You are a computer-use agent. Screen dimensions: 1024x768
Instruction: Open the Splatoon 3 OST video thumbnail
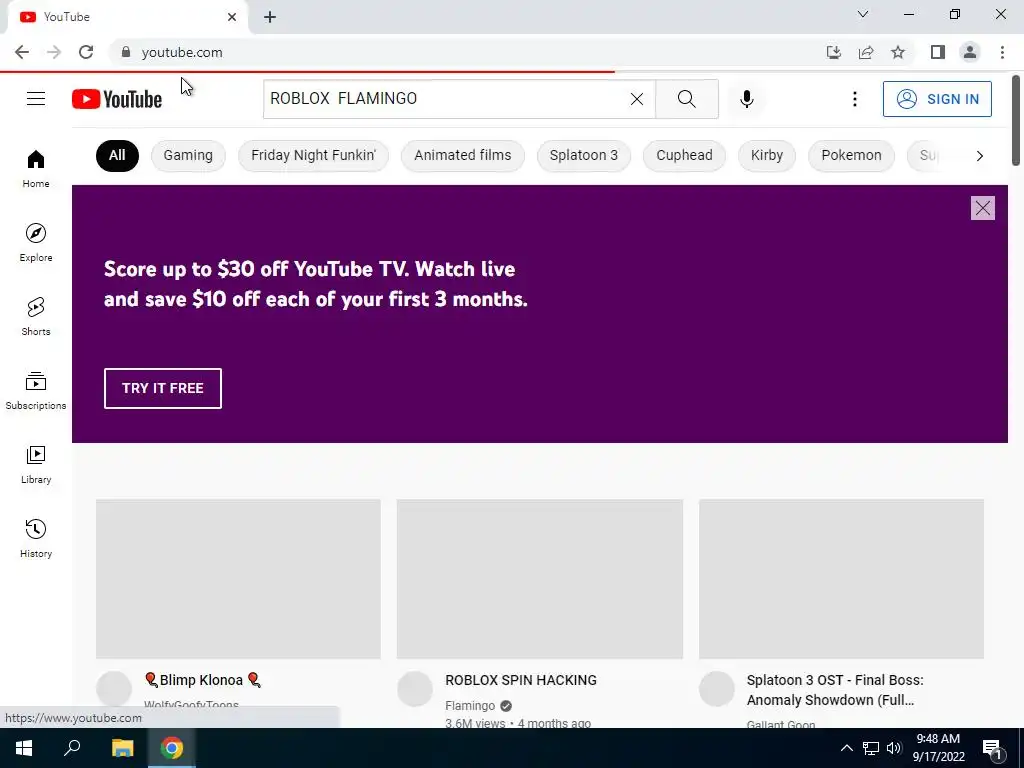[x=841, y=579]
